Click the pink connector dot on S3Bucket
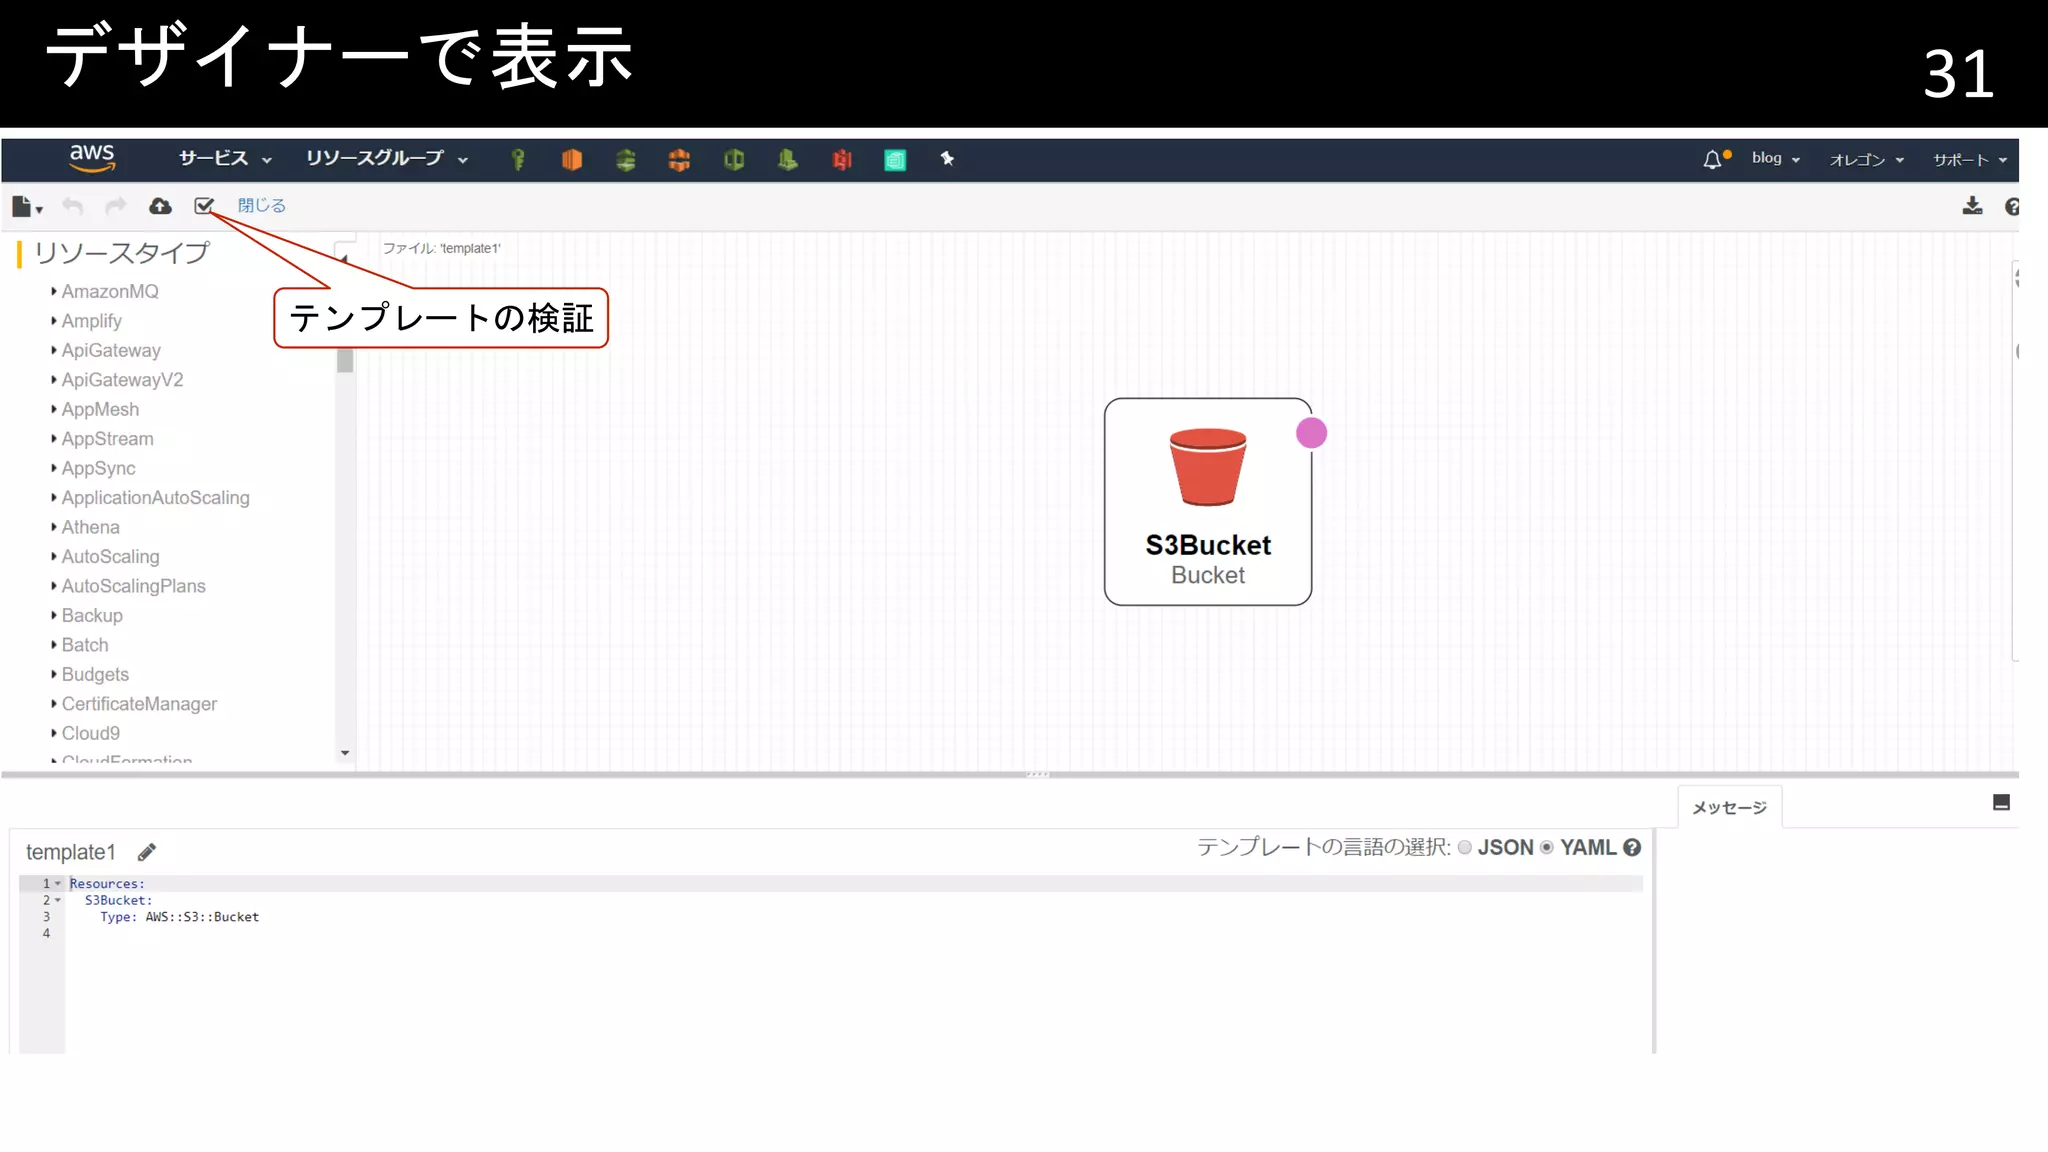Image resolution: width=2048 pixels, height=1152 pixels. (1311, 433)
